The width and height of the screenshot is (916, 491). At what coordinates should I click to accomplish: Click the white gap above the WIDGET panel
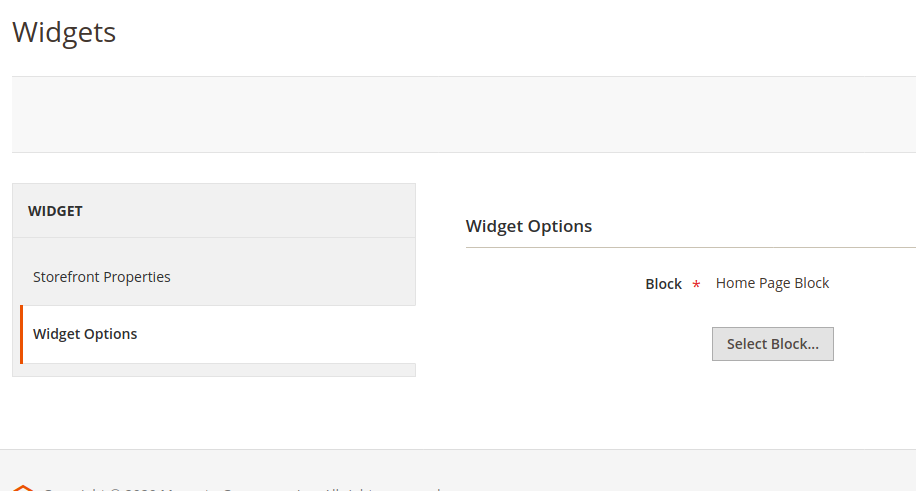point(214,168)
